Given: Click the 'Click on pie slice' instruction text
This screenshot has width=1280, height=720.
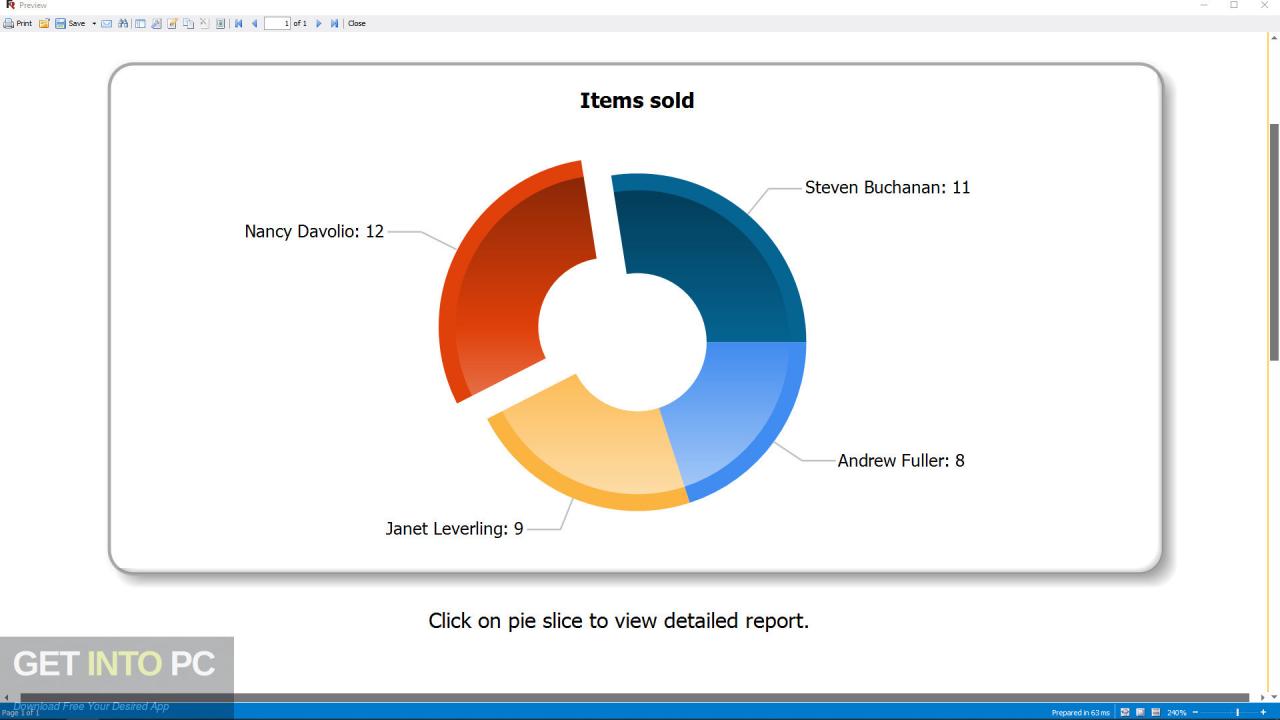Looking at the screenshot, I should click(x=618, y=620).
